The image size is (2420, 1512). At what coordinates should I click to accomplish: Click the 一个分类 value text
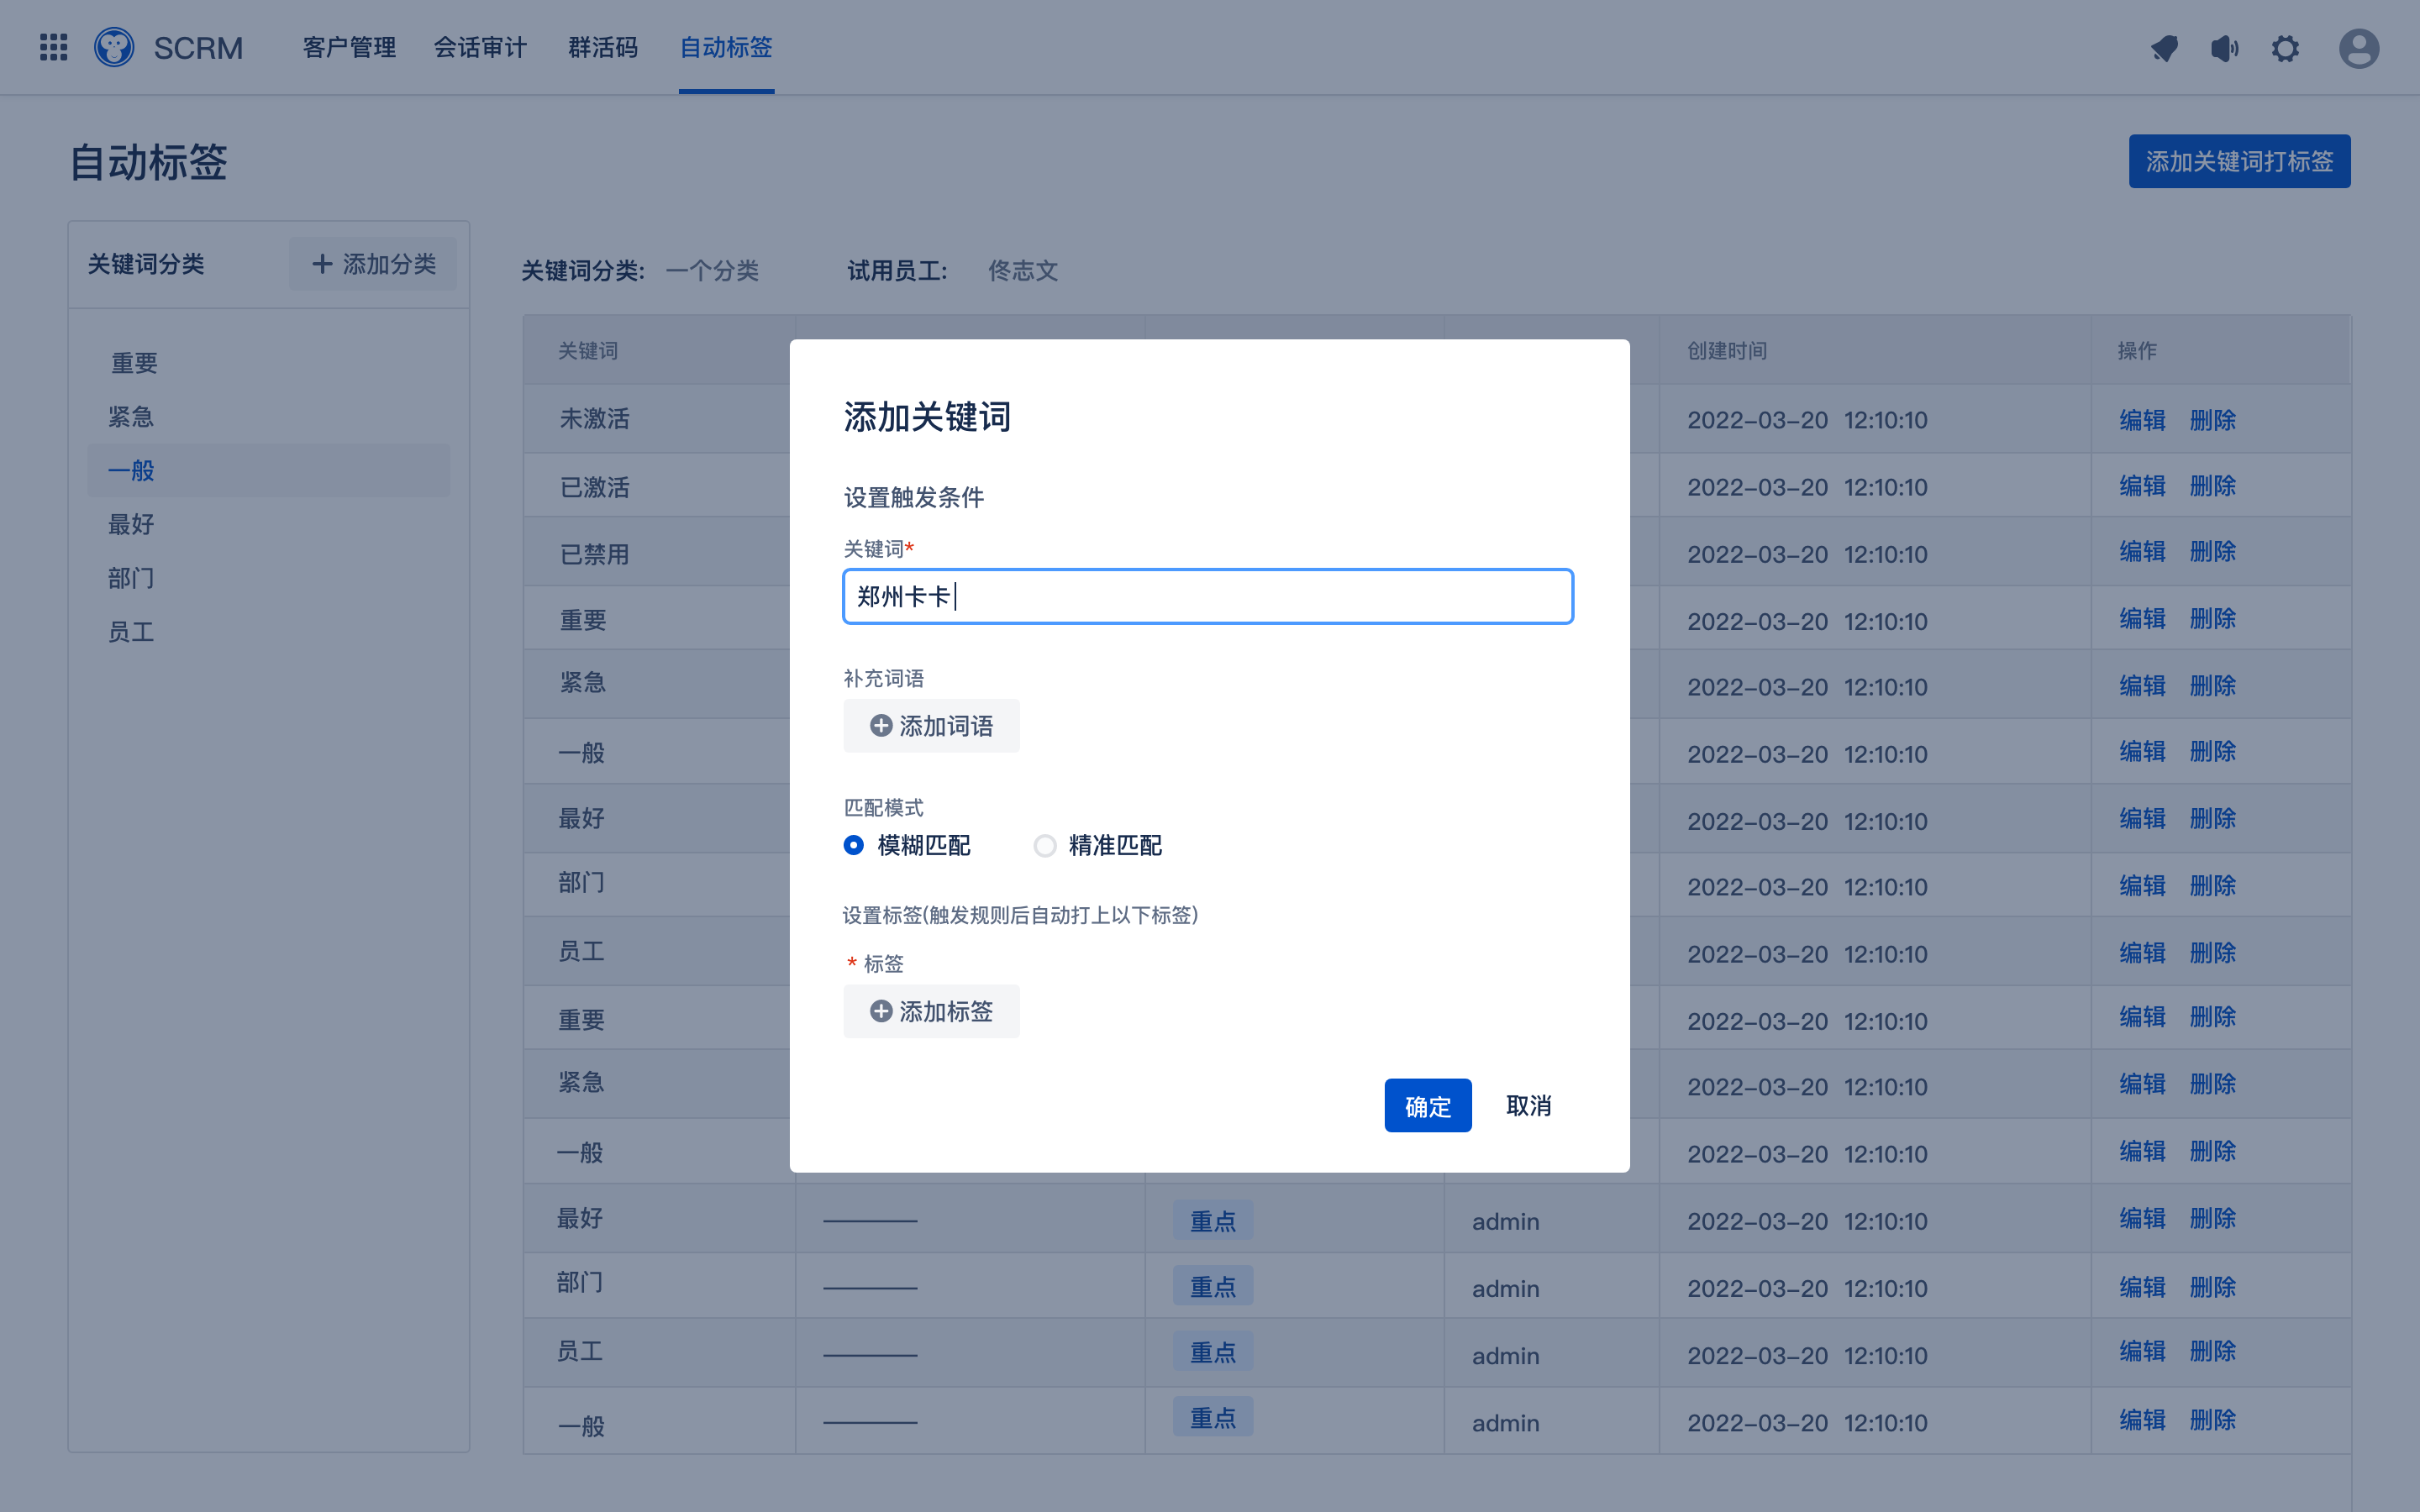[x=712, y=271]
